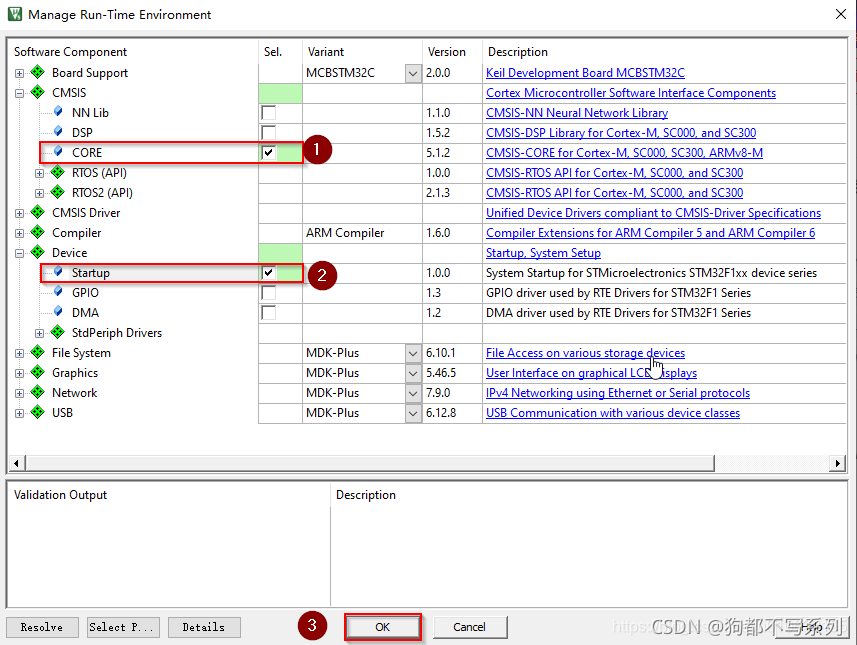This screenshot has width=857, height=645.
Task: Click the RTOS (API) green diamond icon
Action: click(x=57, y=172)
